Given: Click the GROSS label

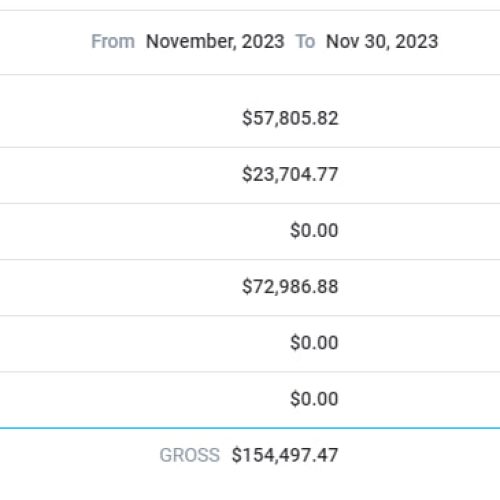Looking at the screenshot, I should 190,455.
